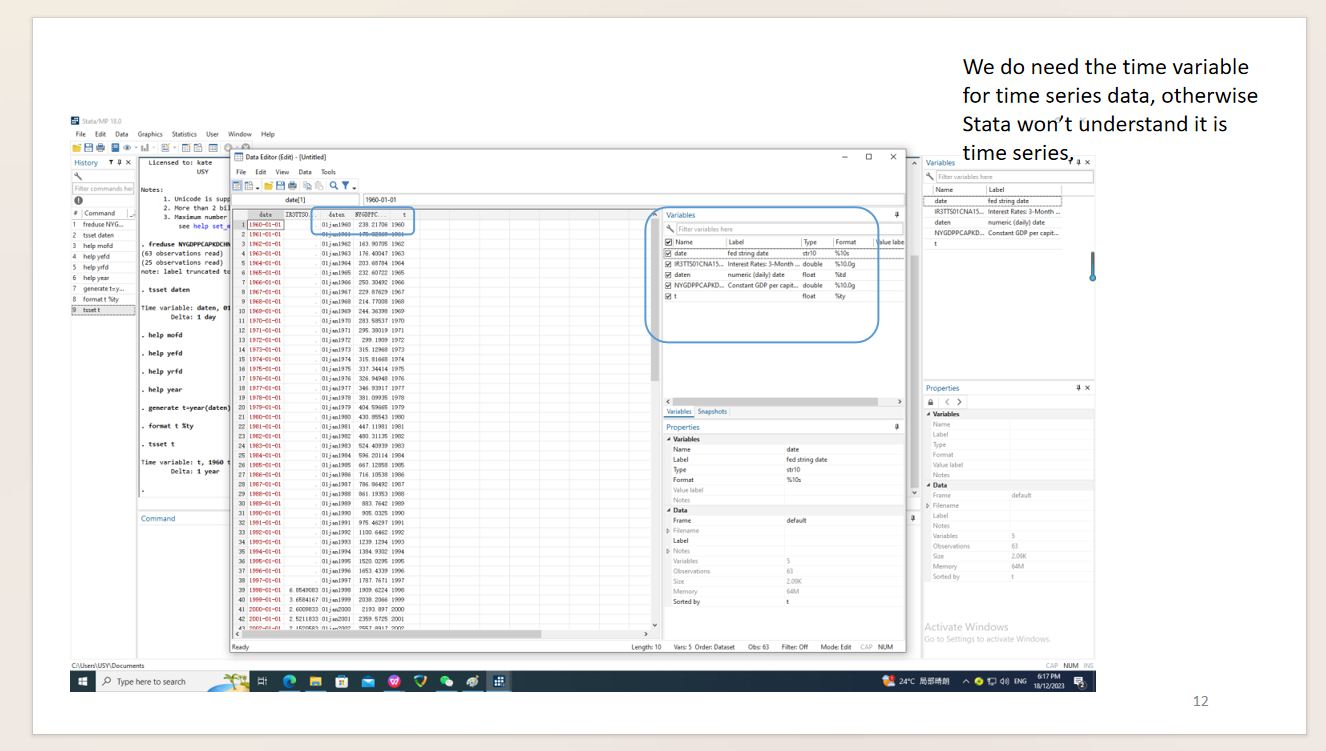Click the lock icon in the Properties panel
1326x751 pixels.
click(x=931, y=402)
